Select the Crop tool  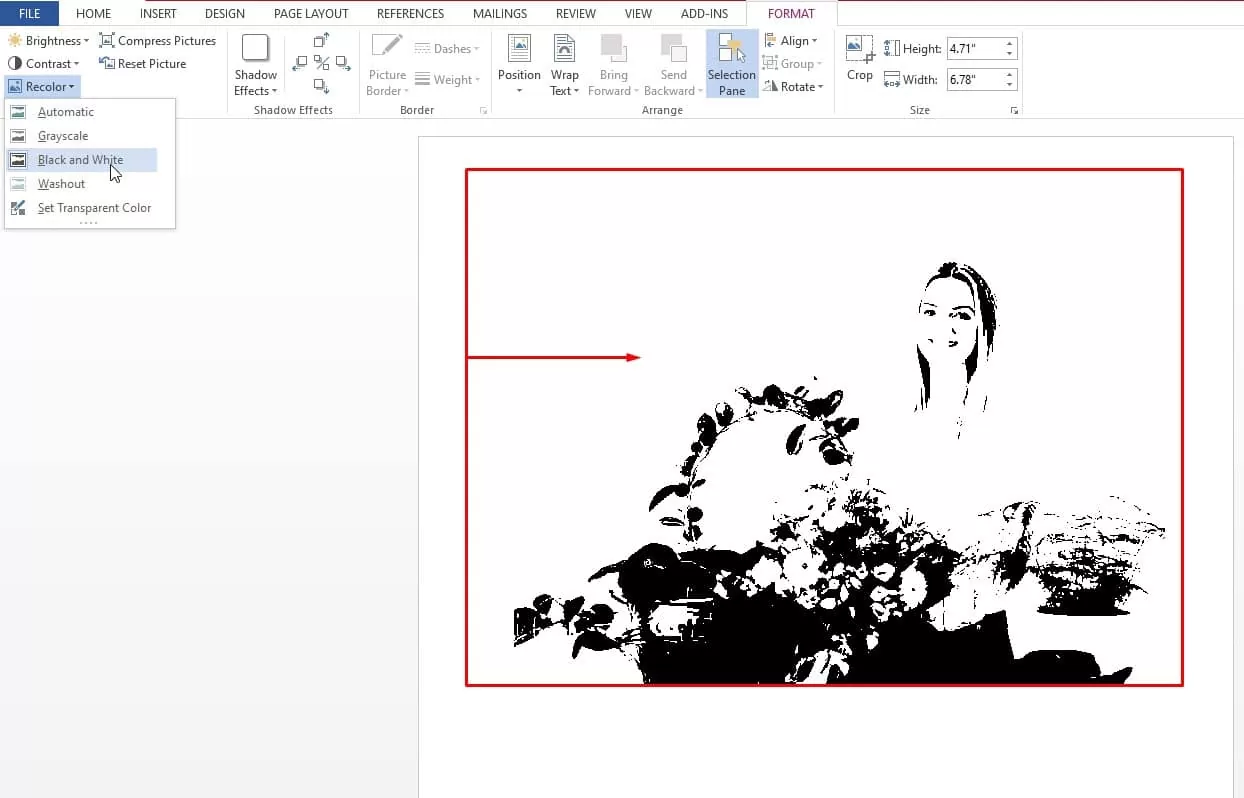tap(859, 58)
